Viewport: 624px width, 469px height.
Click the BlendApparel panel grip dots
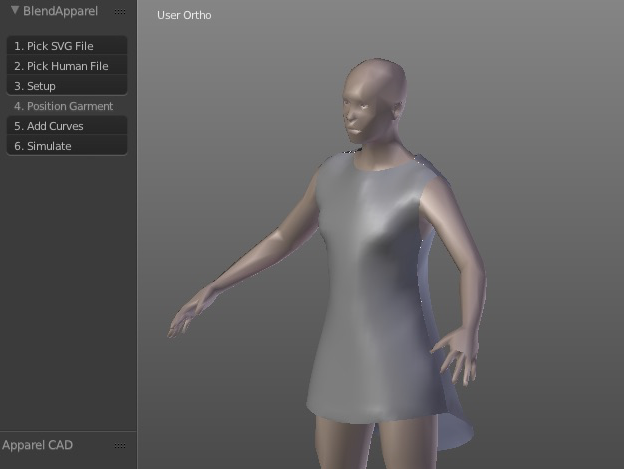click(x=120, y=12)
